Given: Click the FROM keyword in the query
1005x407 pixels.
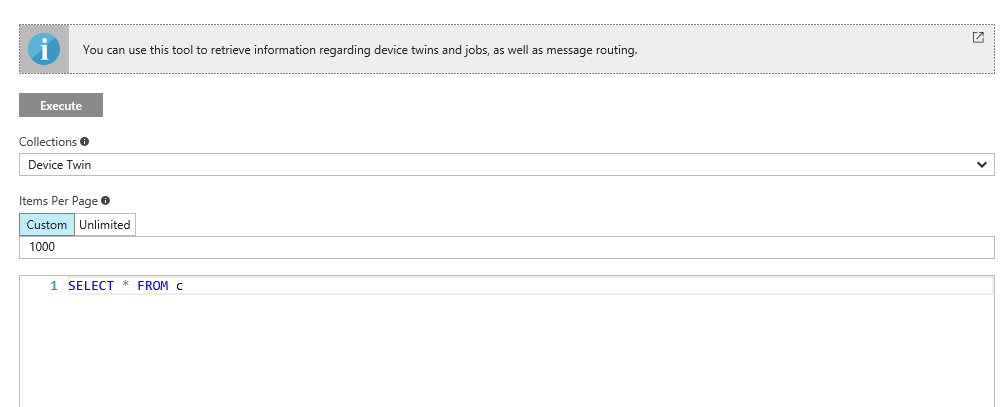Looking at the screenshot, I should point(153,286).
